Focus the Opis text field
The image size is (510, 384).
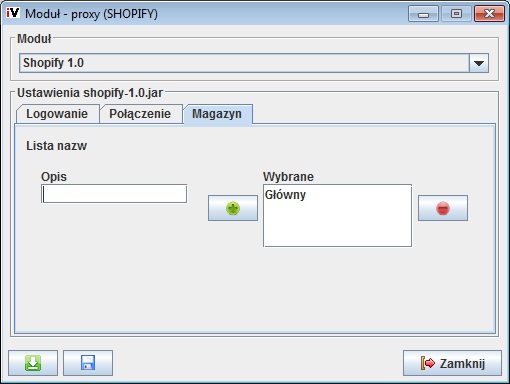tap(114, 194)
